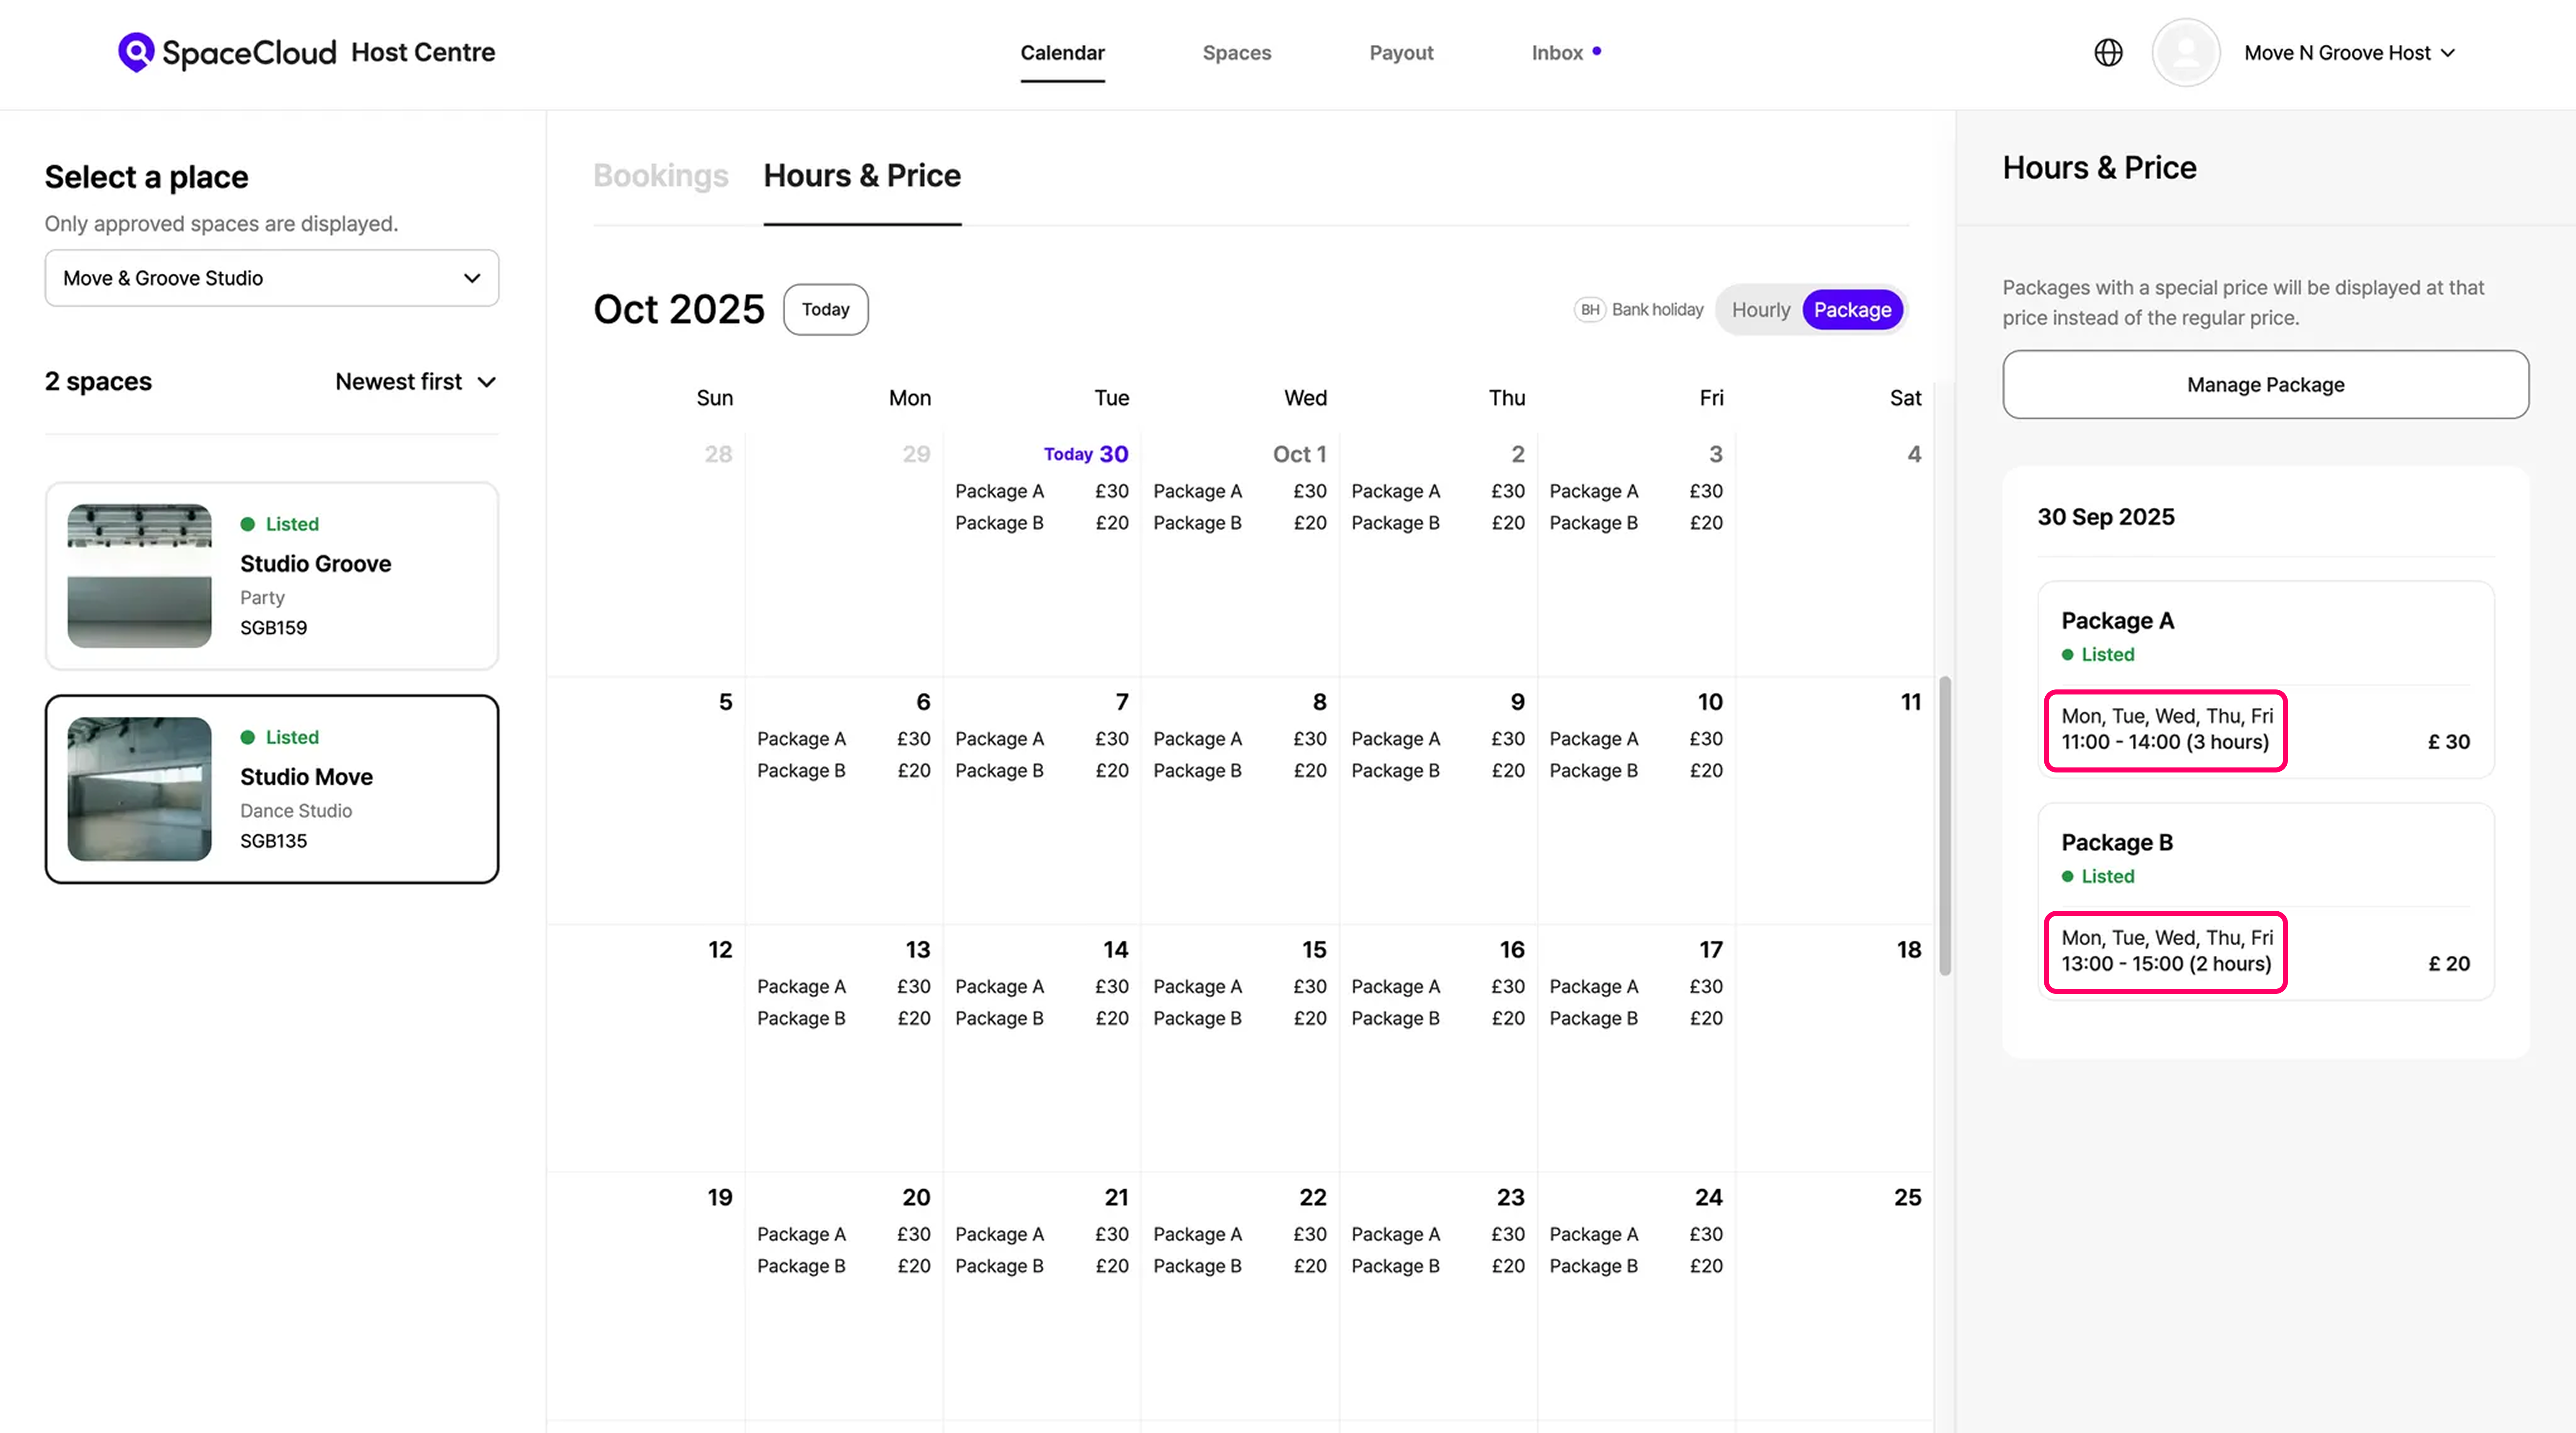Screen dimensions: 2576x1433
Task: Click the BH bank holiday badge
Action: 1589,310
